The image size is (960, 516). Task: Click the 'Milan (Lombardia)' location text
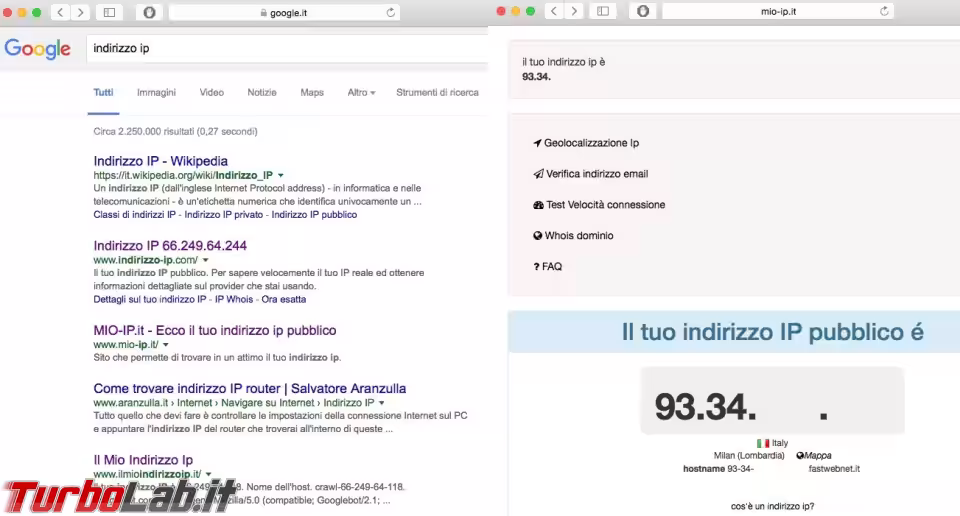tap(749, 455)
